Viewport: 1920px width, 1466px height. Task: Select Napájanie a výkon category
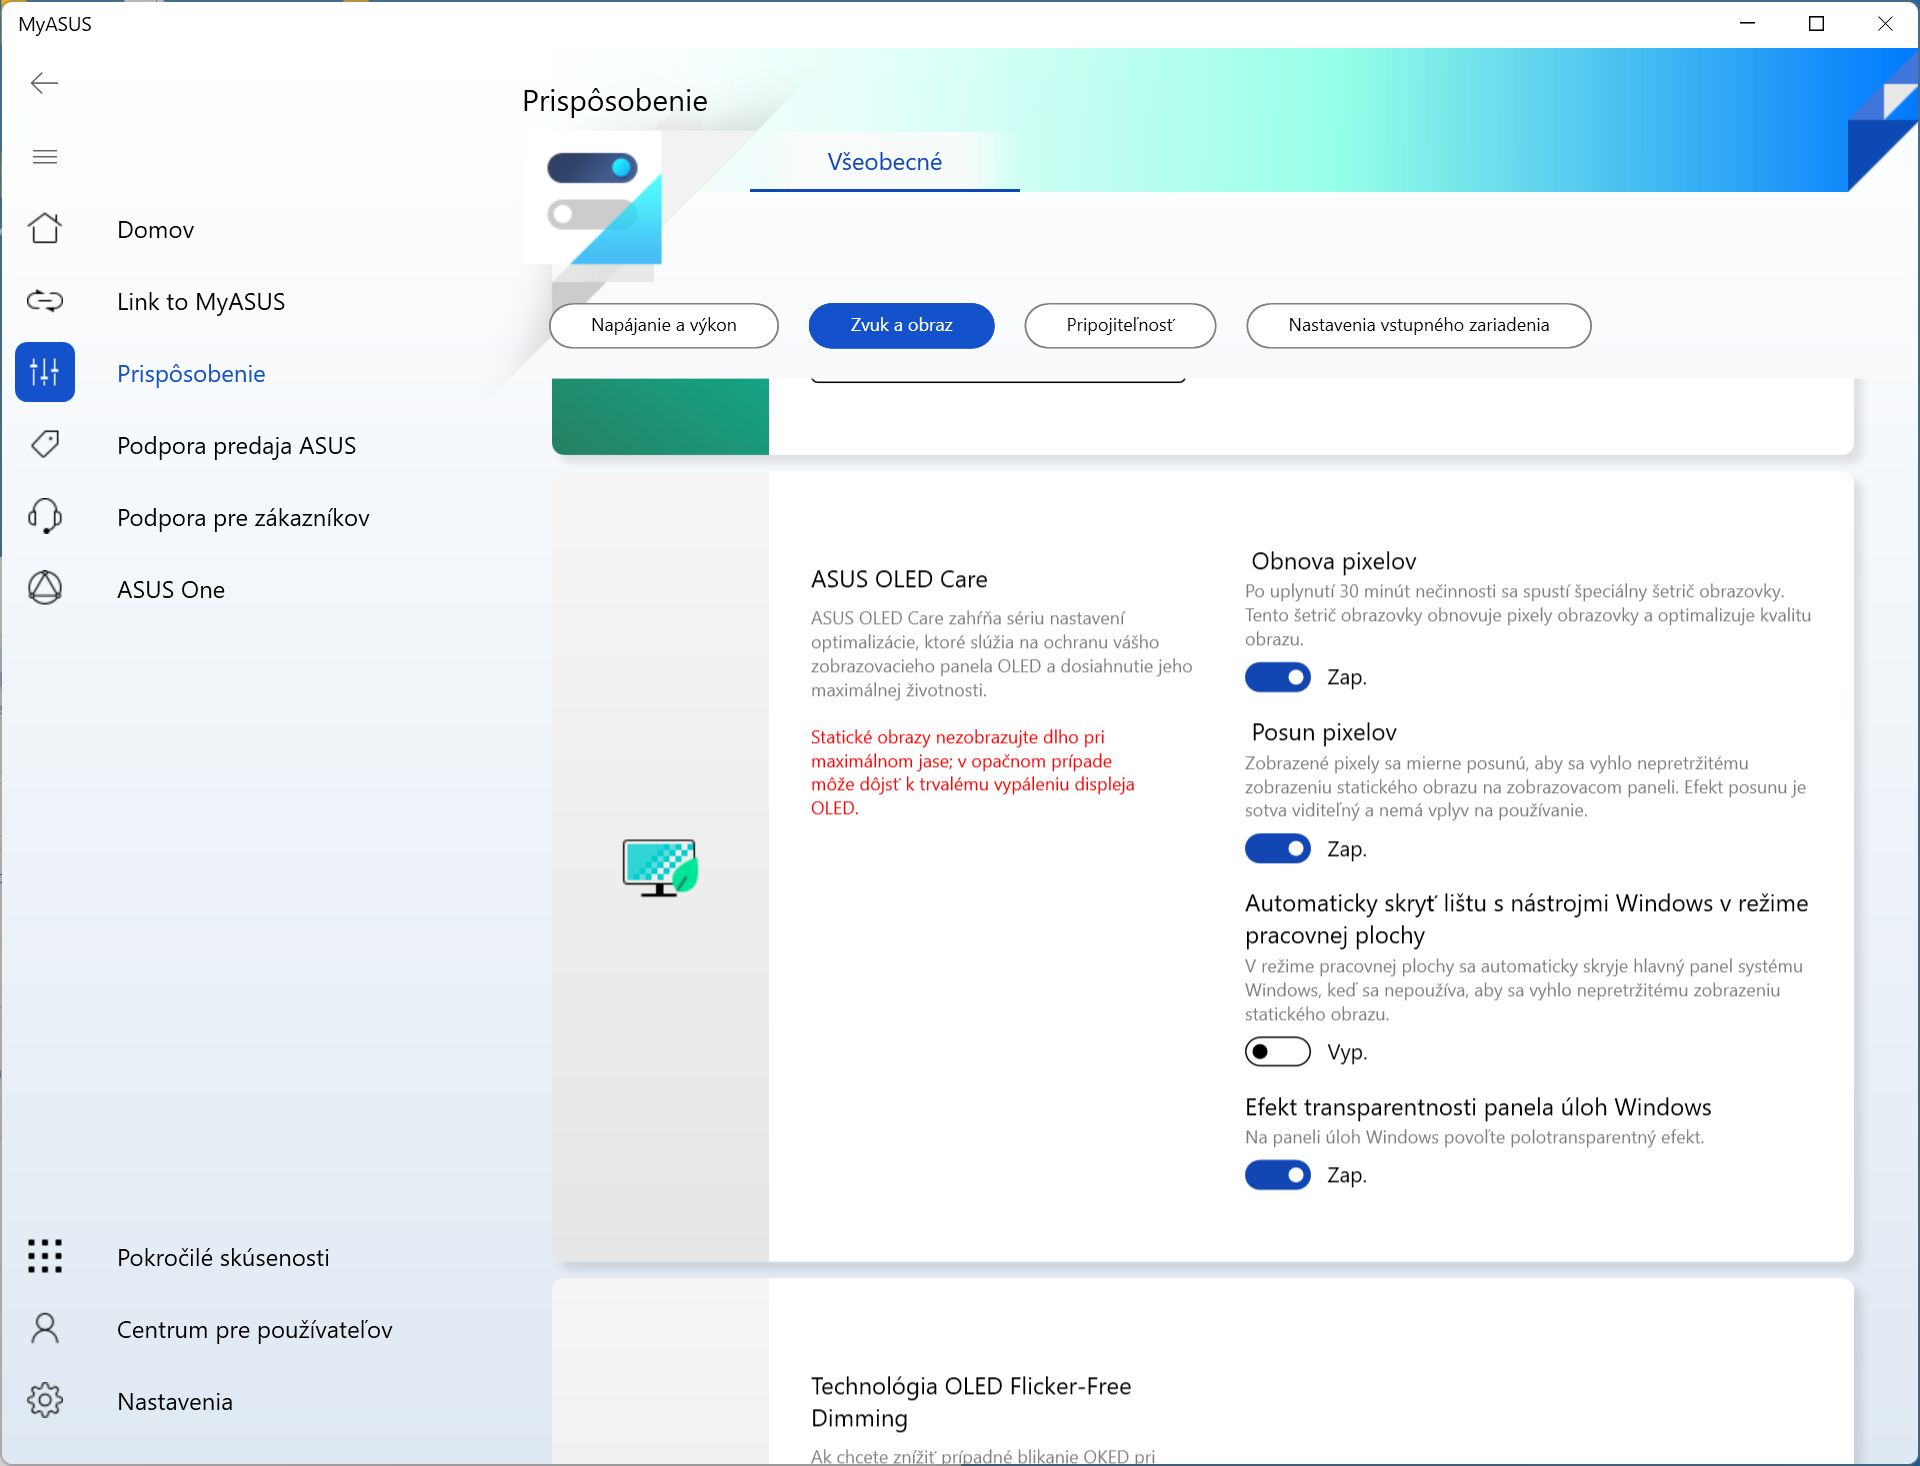(x=663, y=325)
